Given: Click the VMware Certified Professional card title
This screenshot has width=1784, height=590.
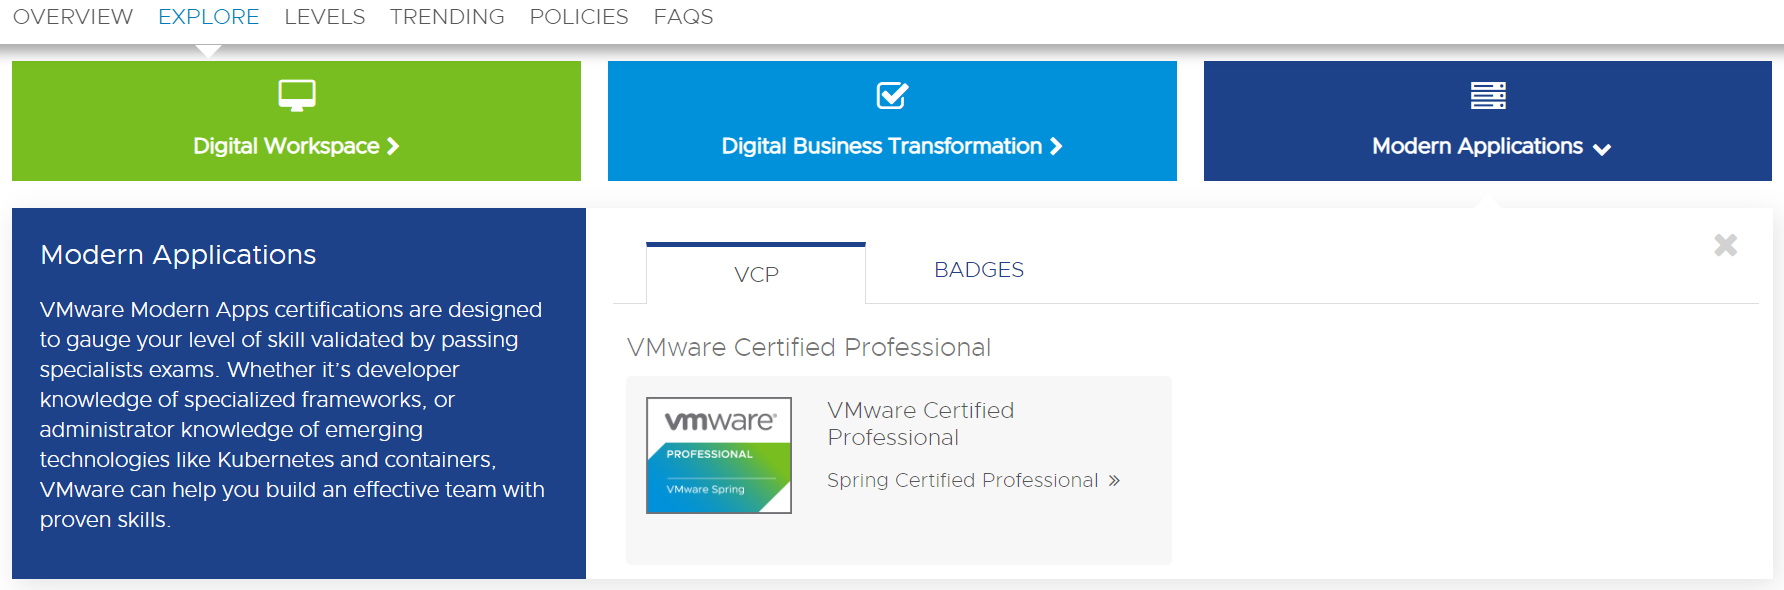Looking at the screenshot, I should (920, 424).
